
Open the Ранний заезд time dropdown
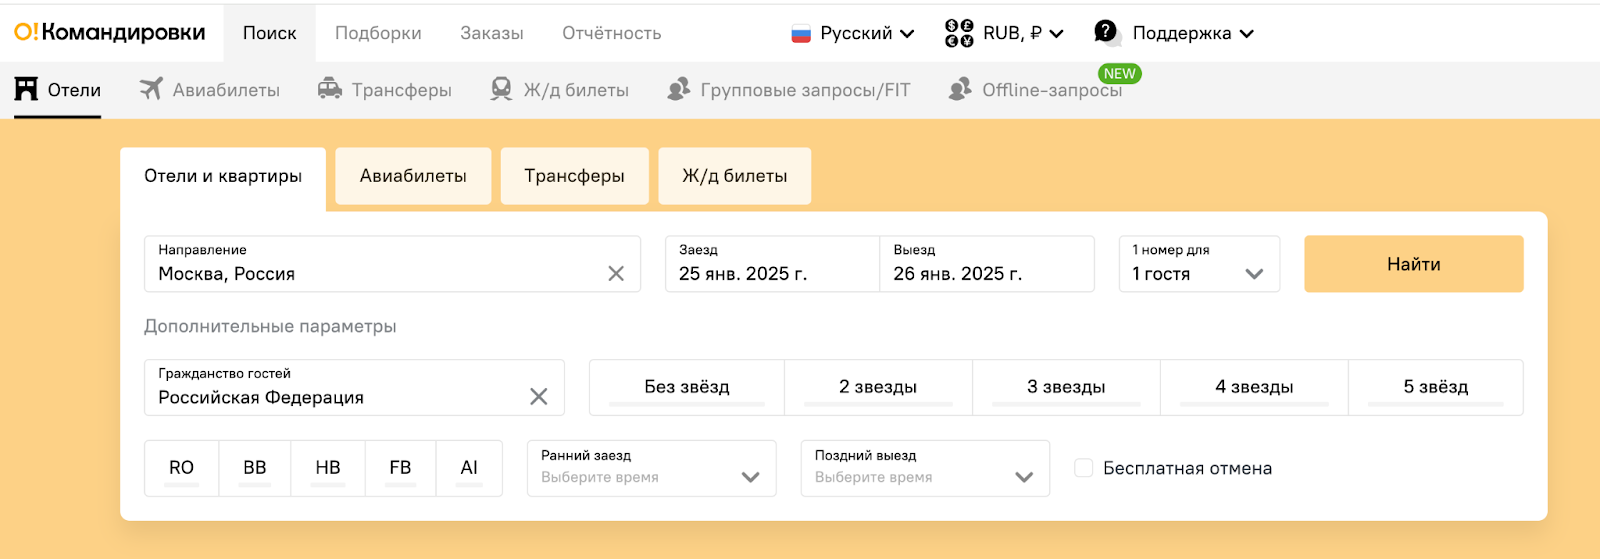click(651, 468)
